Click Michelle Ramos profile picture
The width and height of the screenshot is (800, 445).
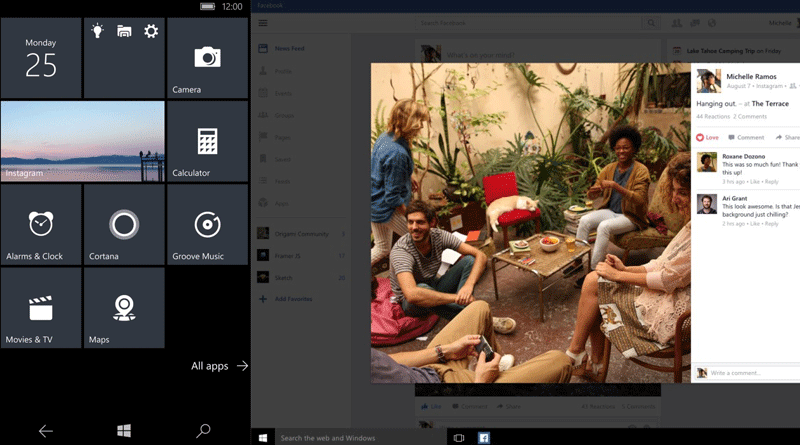[709, 81]
